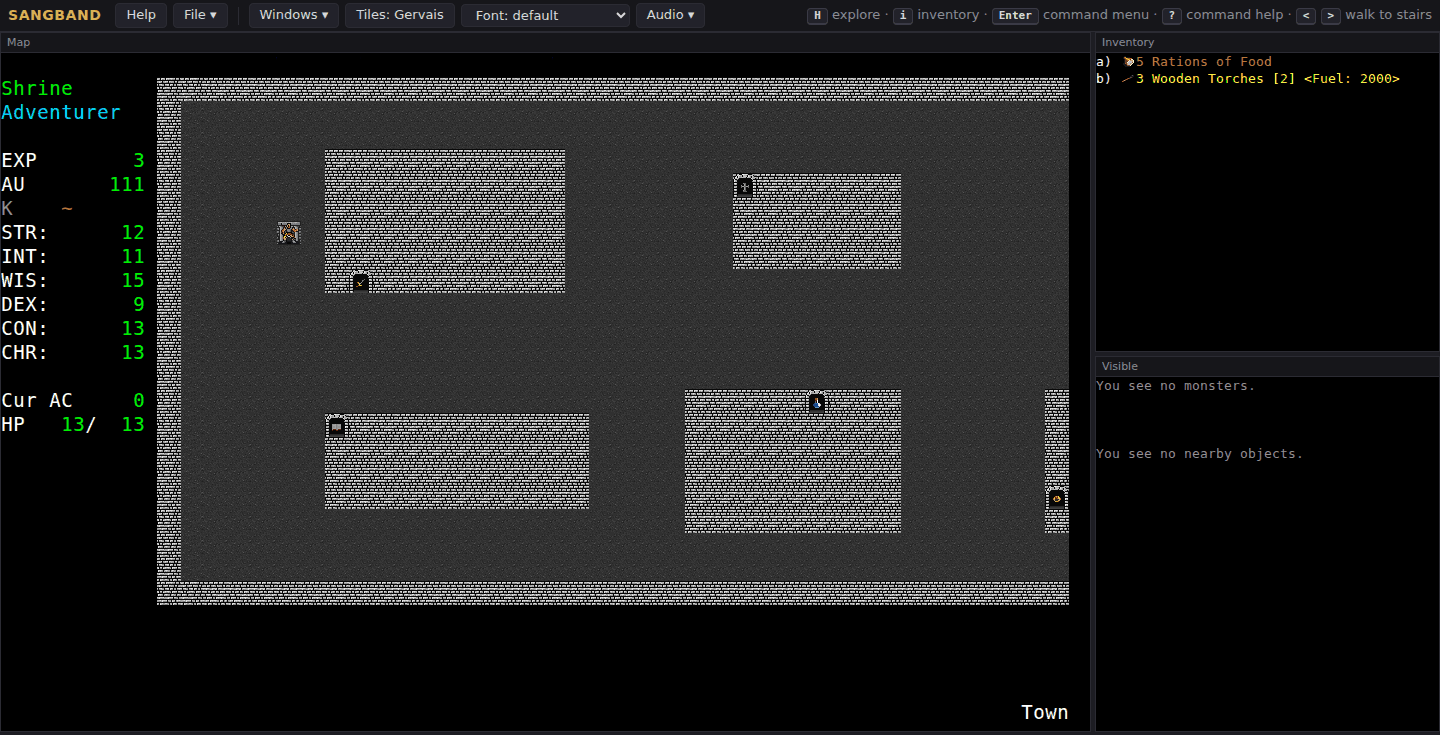Click the CON stat row

click(73, 328)
